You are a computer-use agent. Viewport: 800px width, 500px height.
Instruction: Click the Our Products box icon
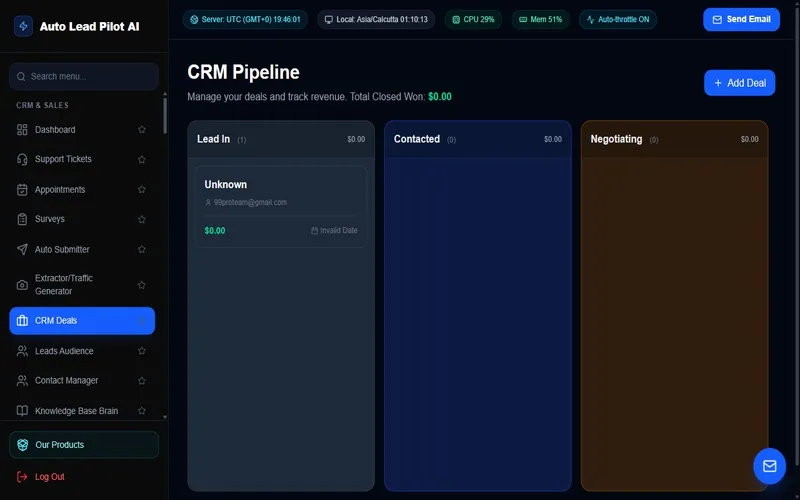tap(22, 445)
